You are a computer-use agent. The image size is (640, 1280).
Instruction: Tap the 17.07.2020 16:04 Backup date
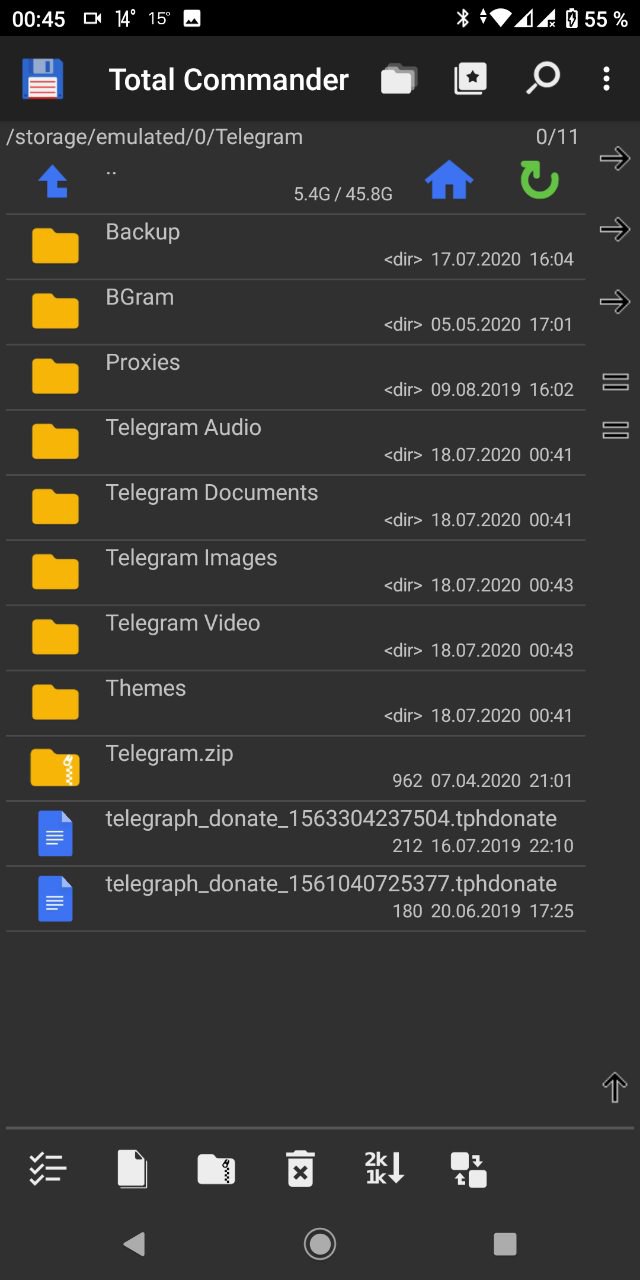(x=502, y=260)
